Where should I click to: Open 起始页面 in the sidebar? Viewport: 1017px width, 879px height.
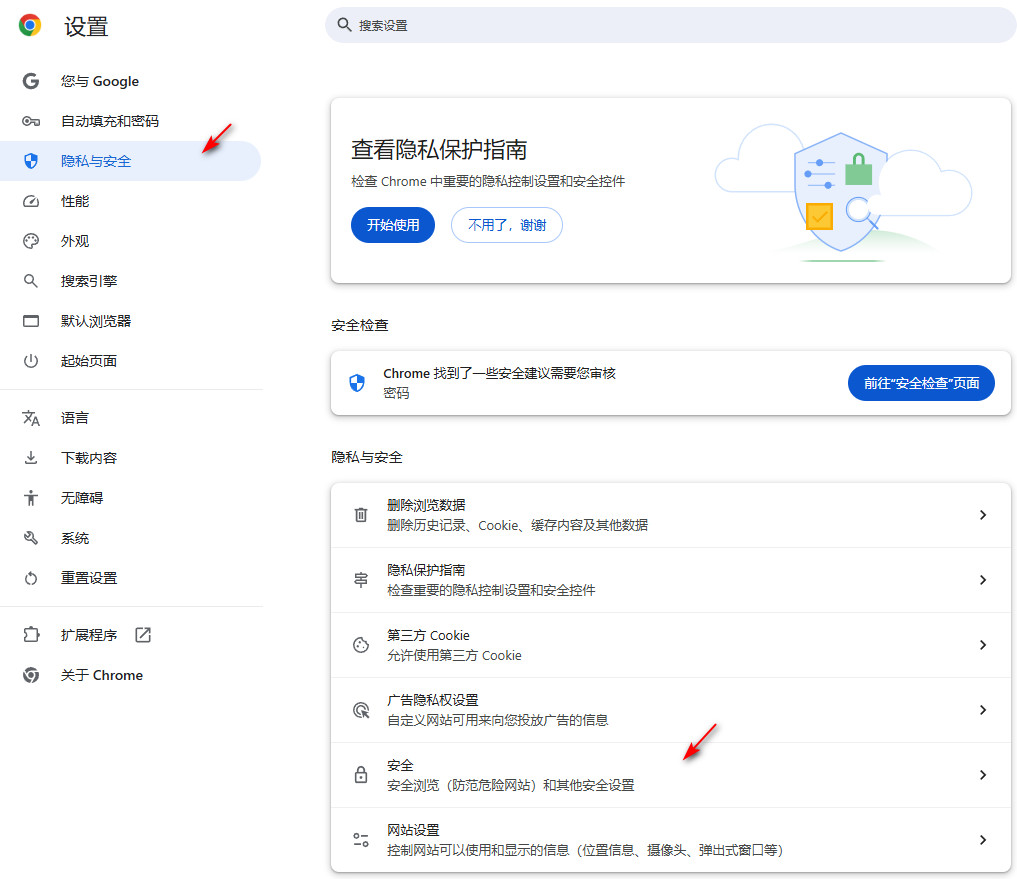coord(130,361)
